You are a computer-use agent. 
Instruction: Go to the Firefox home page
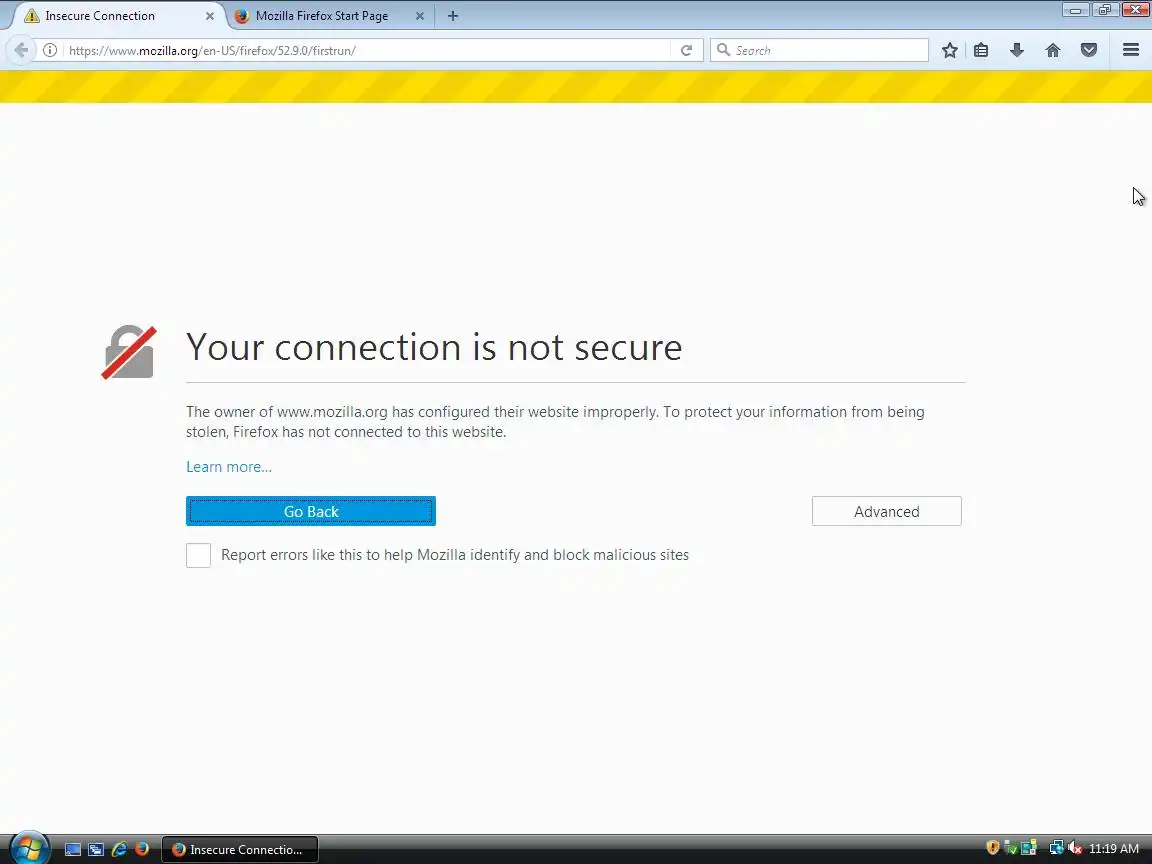click(1053, 50)
